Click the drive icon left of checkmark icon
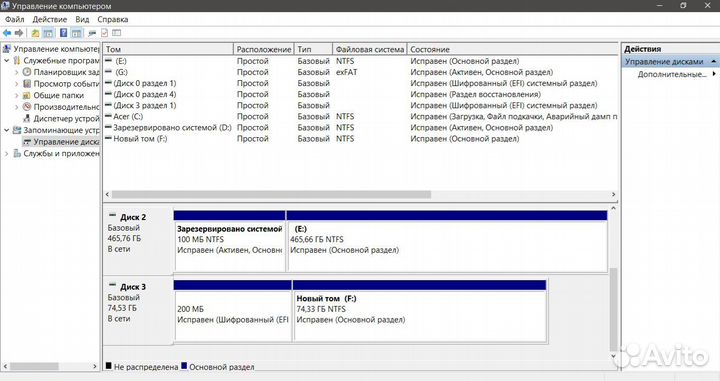The image size is (720, 381). [x=92, y=33]
